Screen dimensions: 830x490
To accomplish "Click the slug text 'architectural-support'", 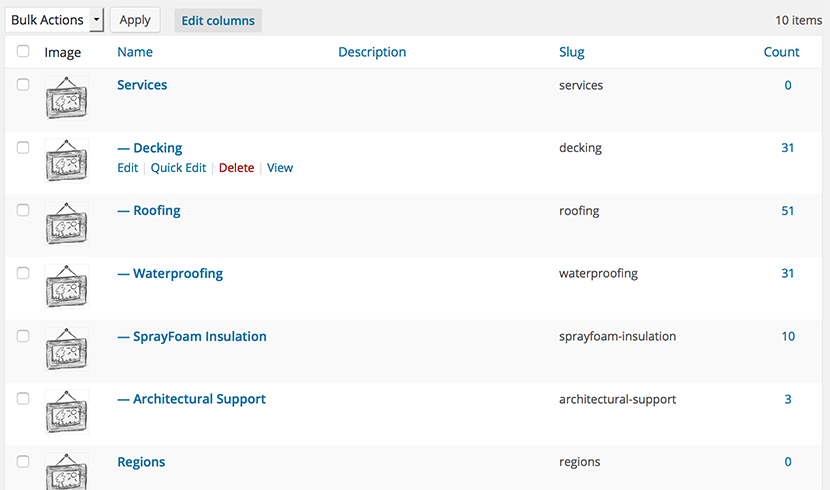I will pyautogui.click(x=617, y=399).
